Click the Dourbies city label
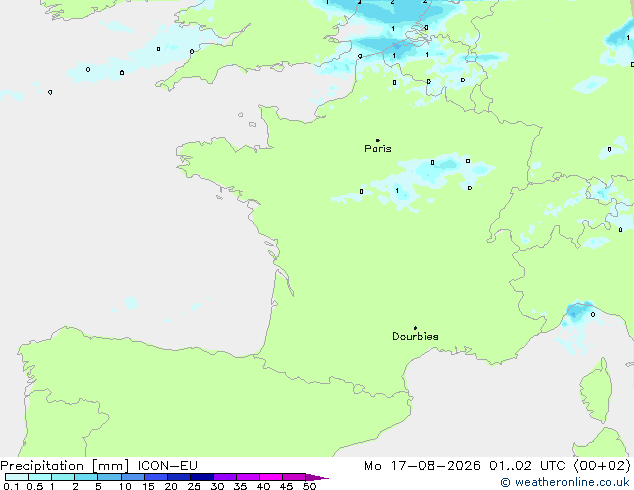This screenshot has width=634, height=490. 415,336
